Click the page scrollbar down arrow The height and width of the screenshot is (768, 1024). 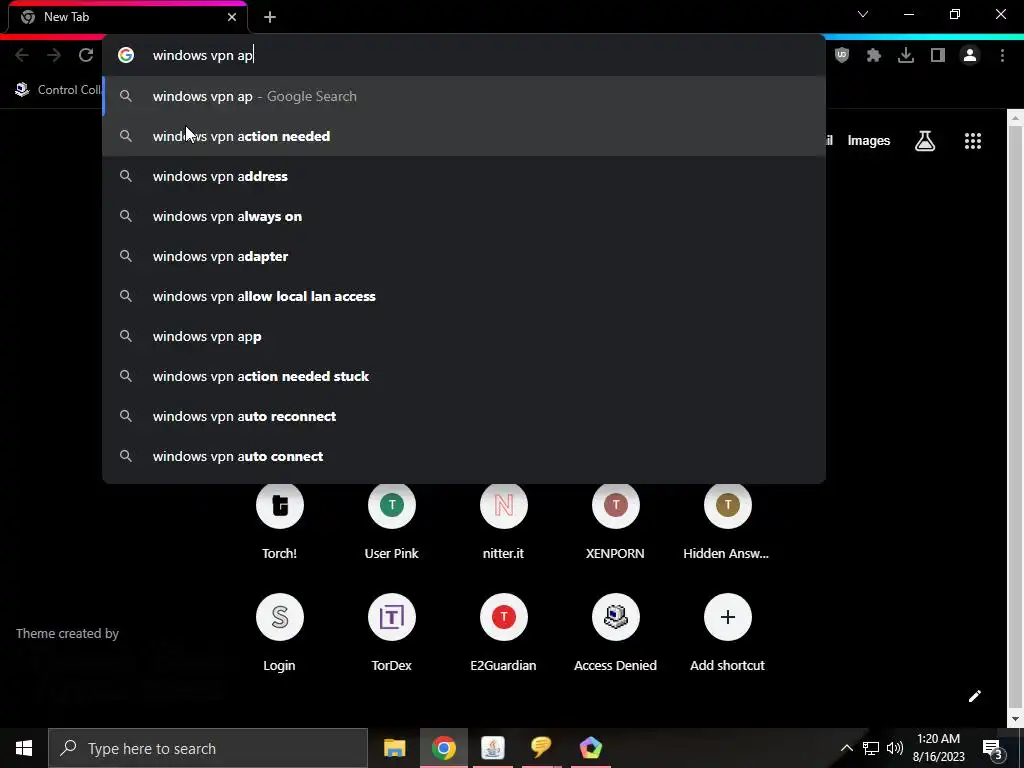(1015, 720)
